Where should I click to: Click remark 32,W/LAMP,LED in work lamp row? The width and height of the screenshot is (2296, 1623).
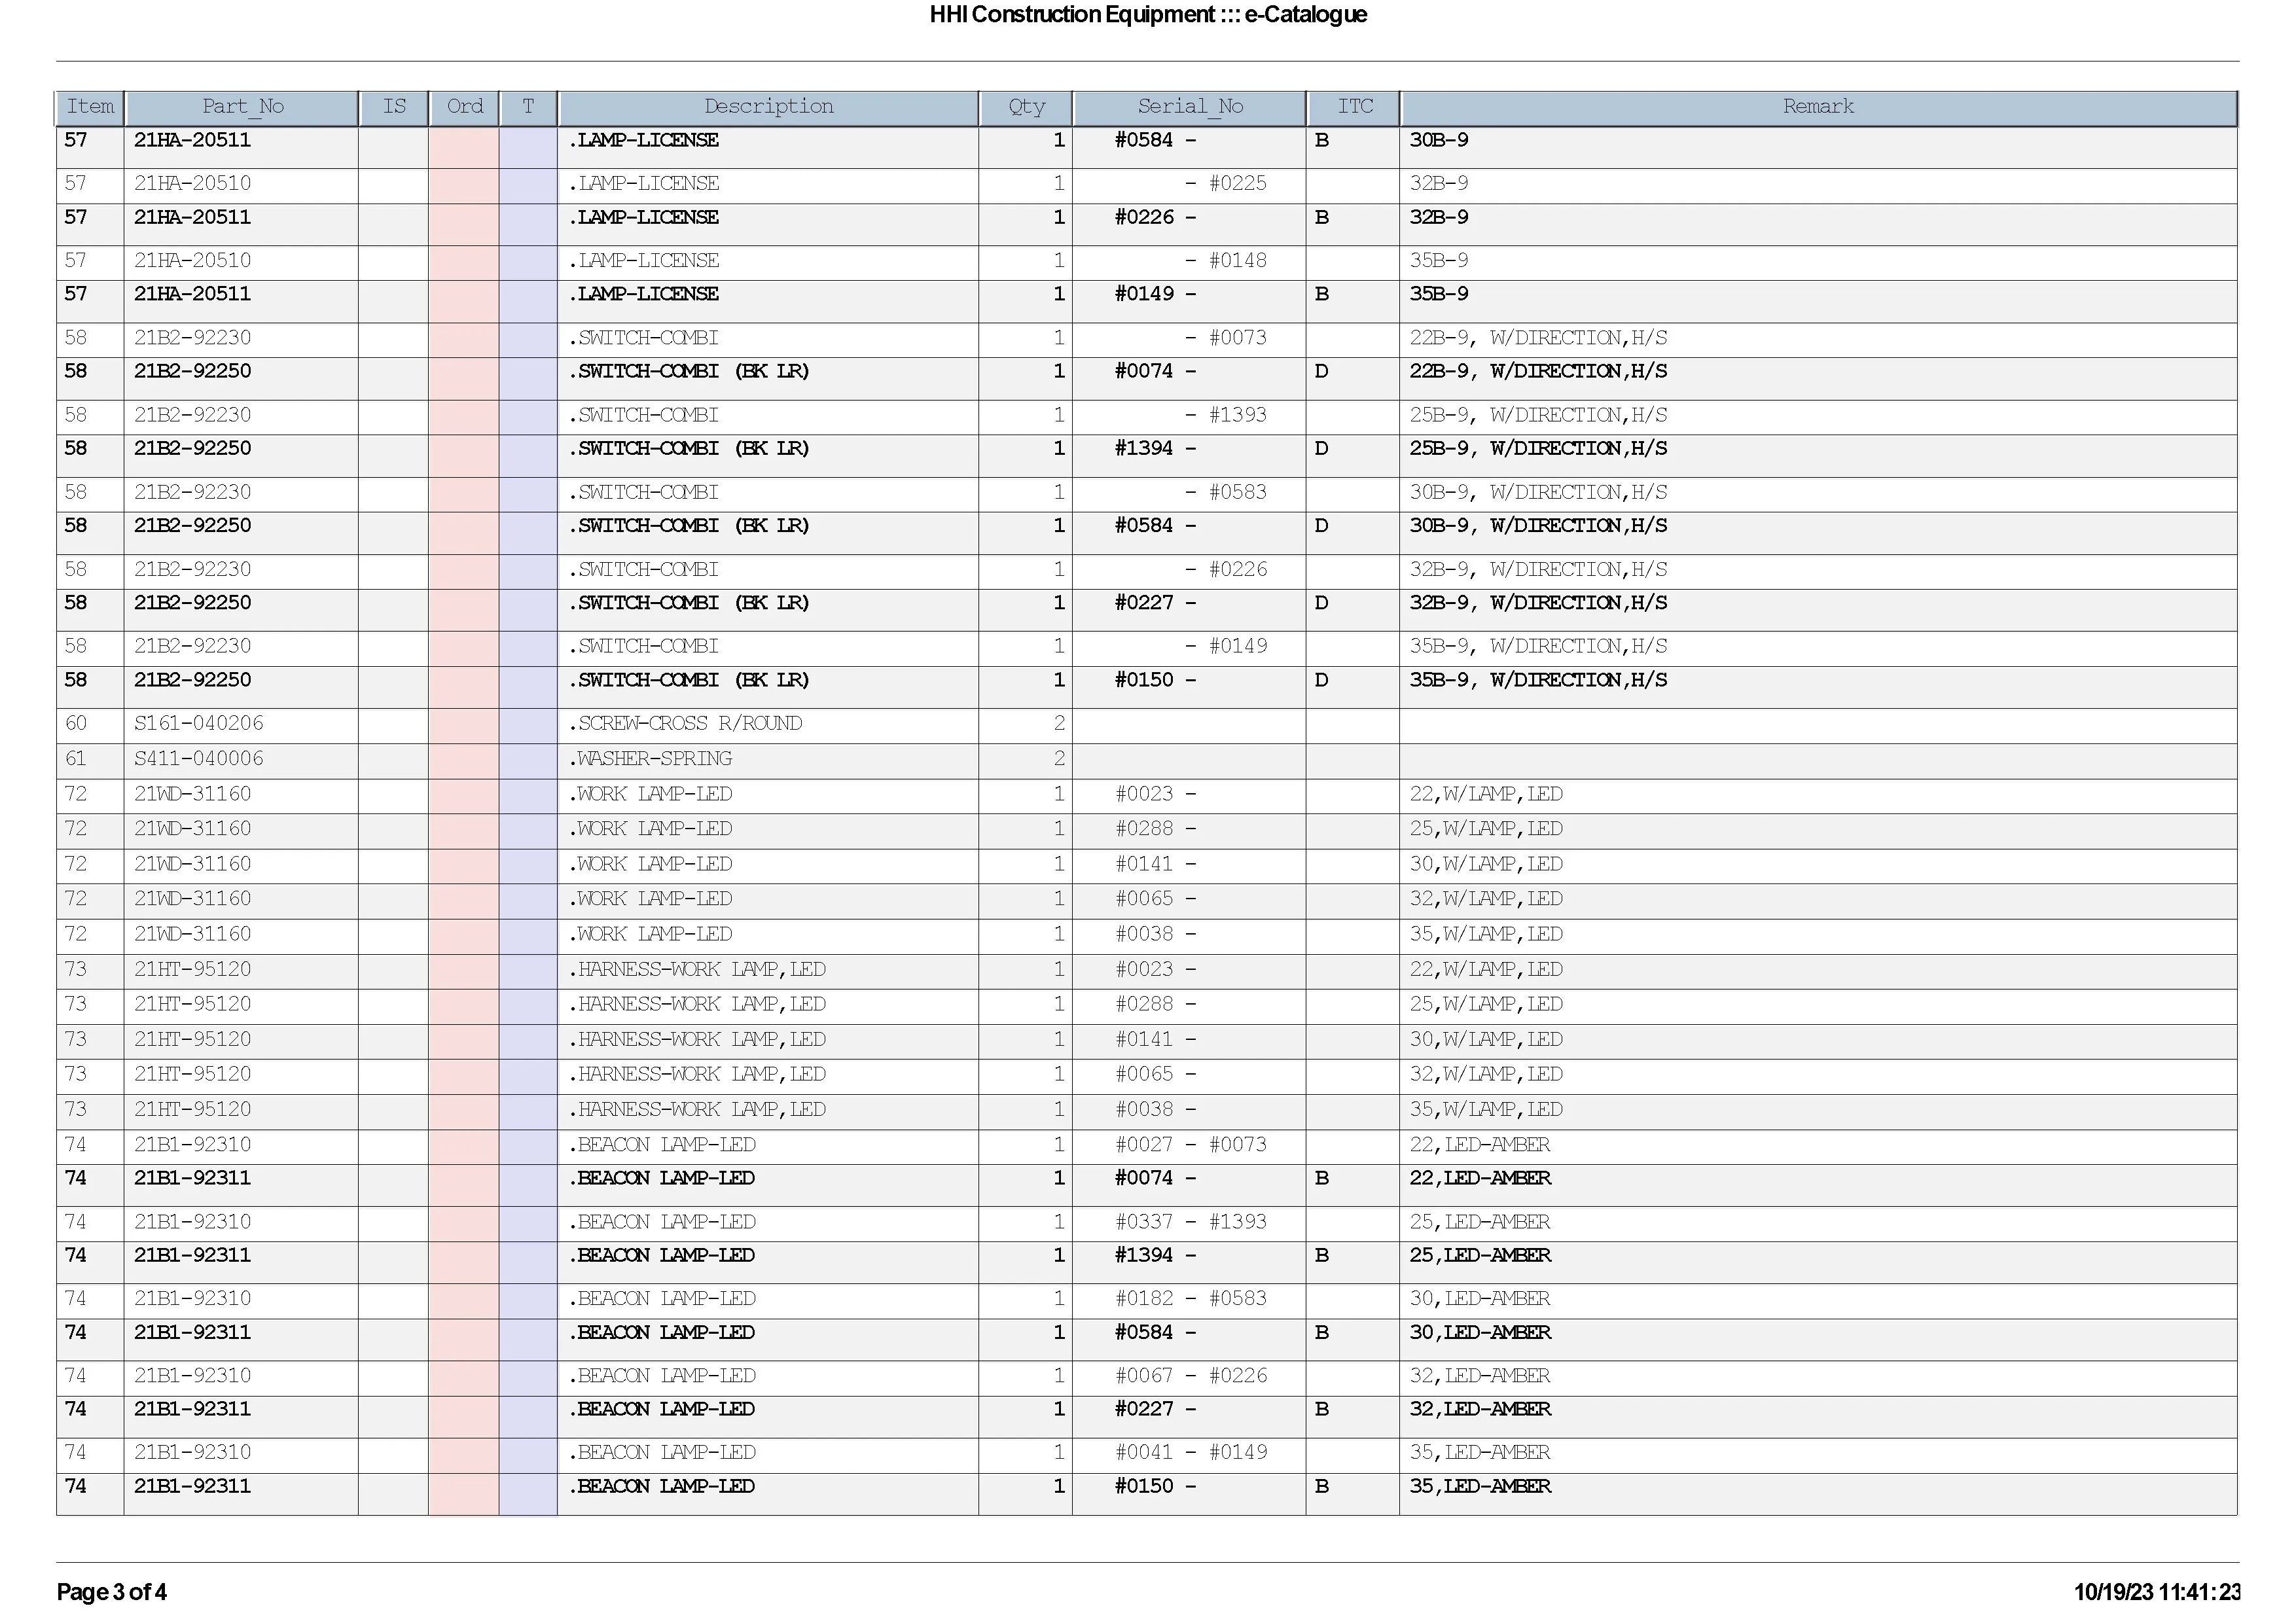pos(1486,900)
